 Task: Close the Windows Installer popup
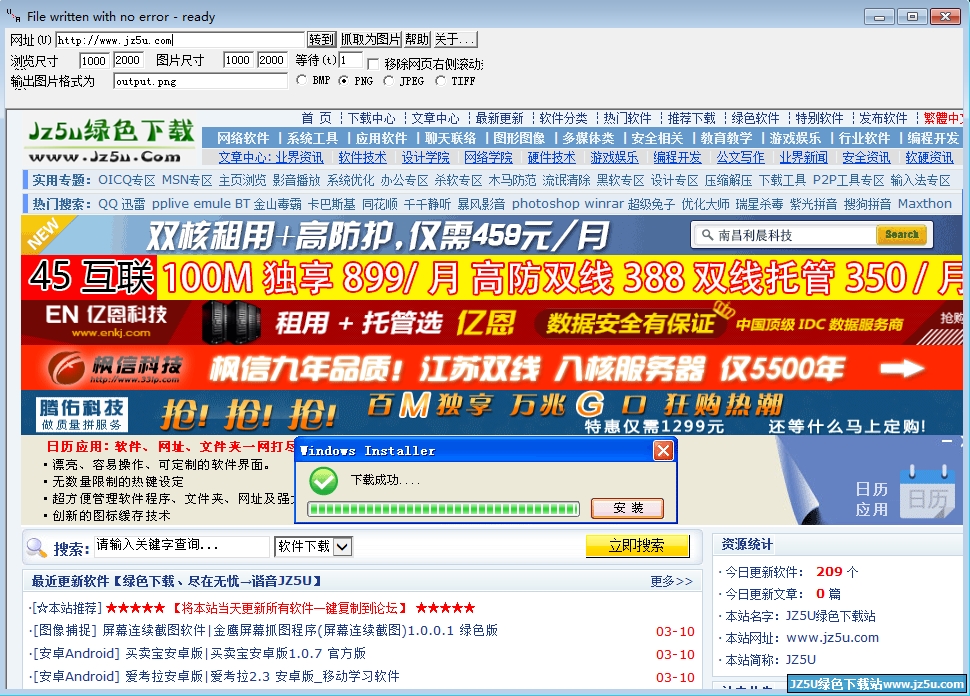click(663, 450)
